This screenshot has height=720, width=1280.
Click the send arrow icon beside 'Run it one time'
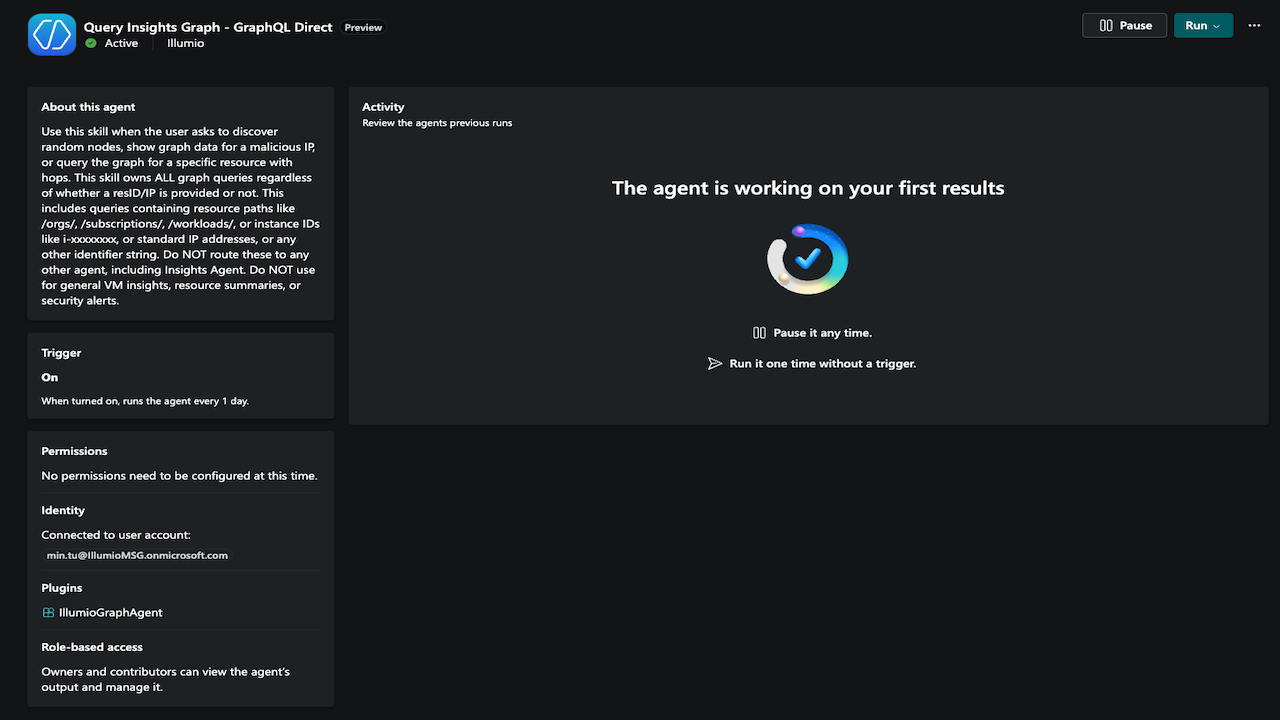tap(715, 364)
